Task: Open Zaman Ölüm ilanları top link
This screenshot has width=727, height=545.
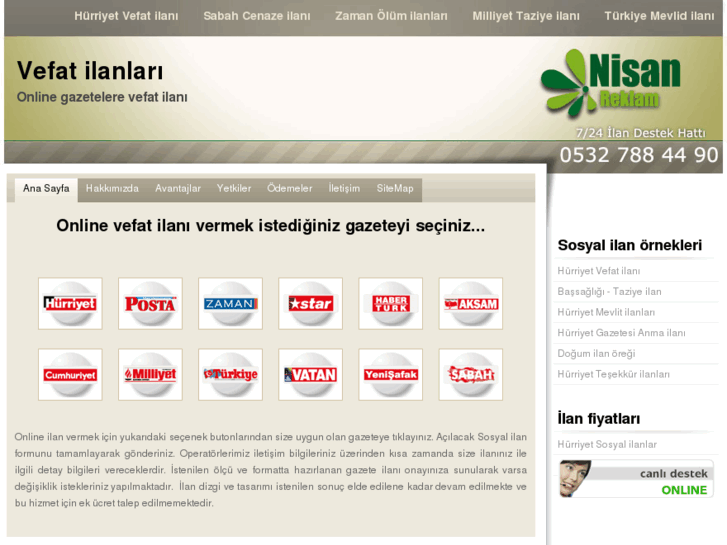Action: (391, 16)
